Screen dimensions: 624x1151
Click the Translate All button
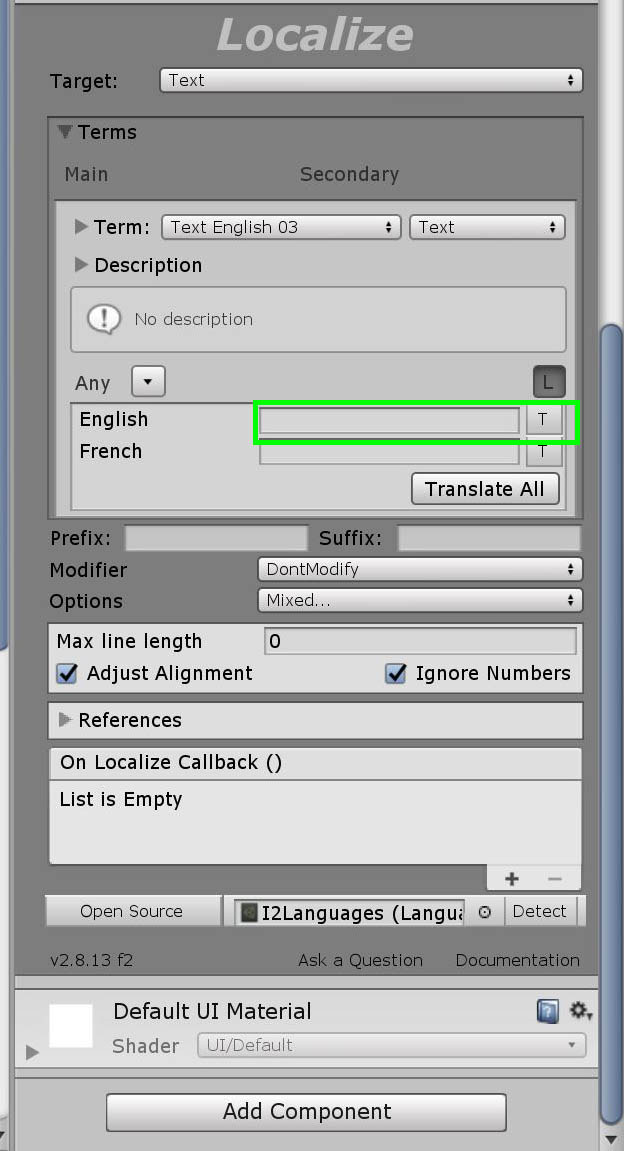coord(484,489)
